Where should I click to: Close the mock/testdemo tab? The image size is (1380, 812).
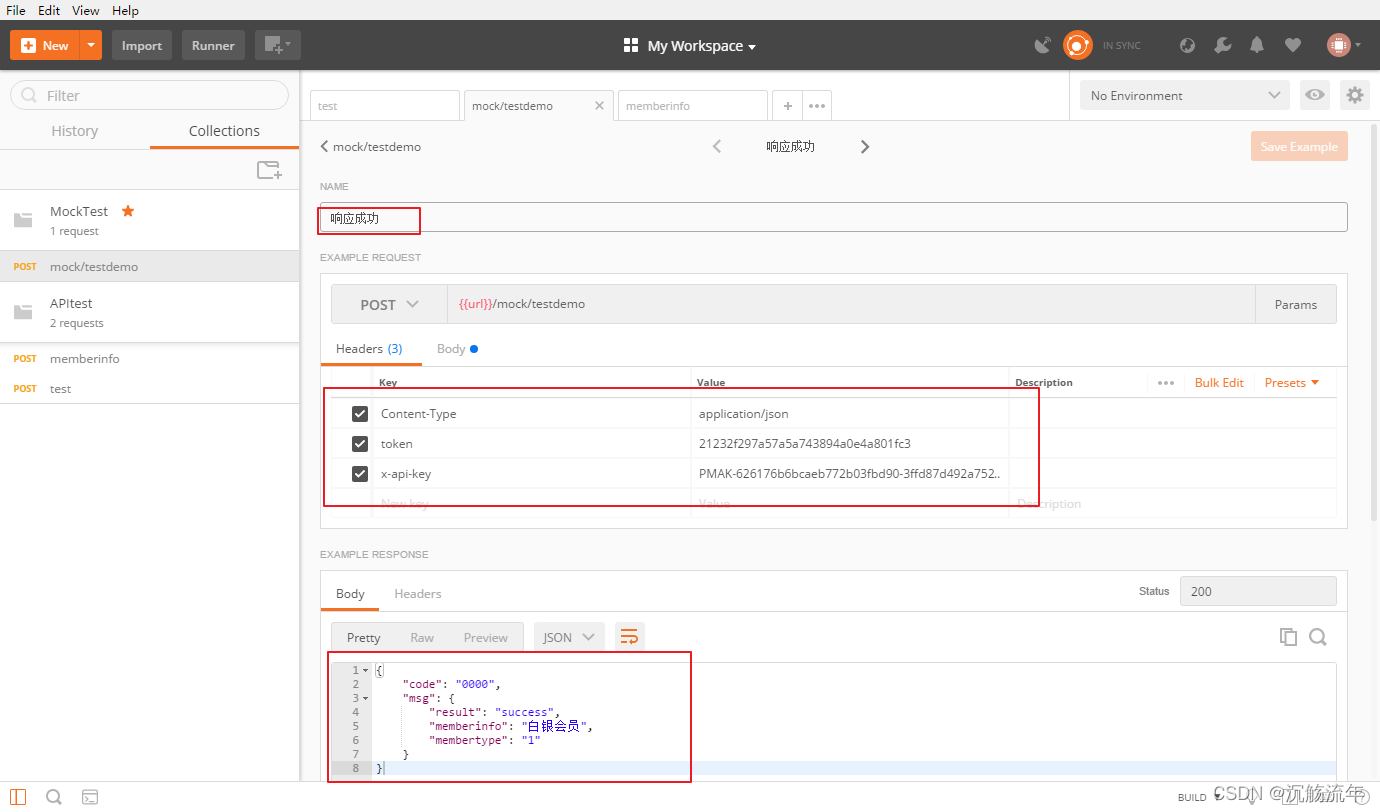pos(600,105)
